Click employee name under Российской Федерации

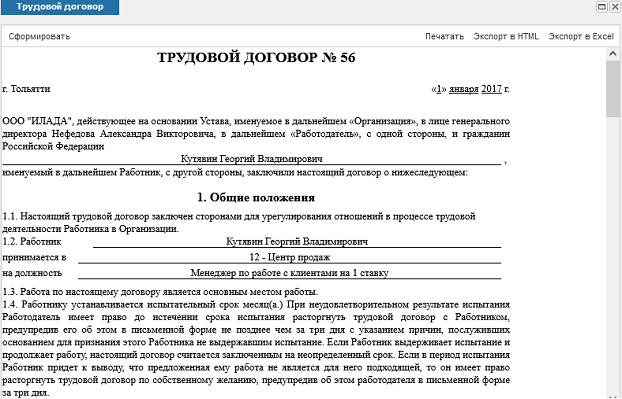[x=251, y=159]
